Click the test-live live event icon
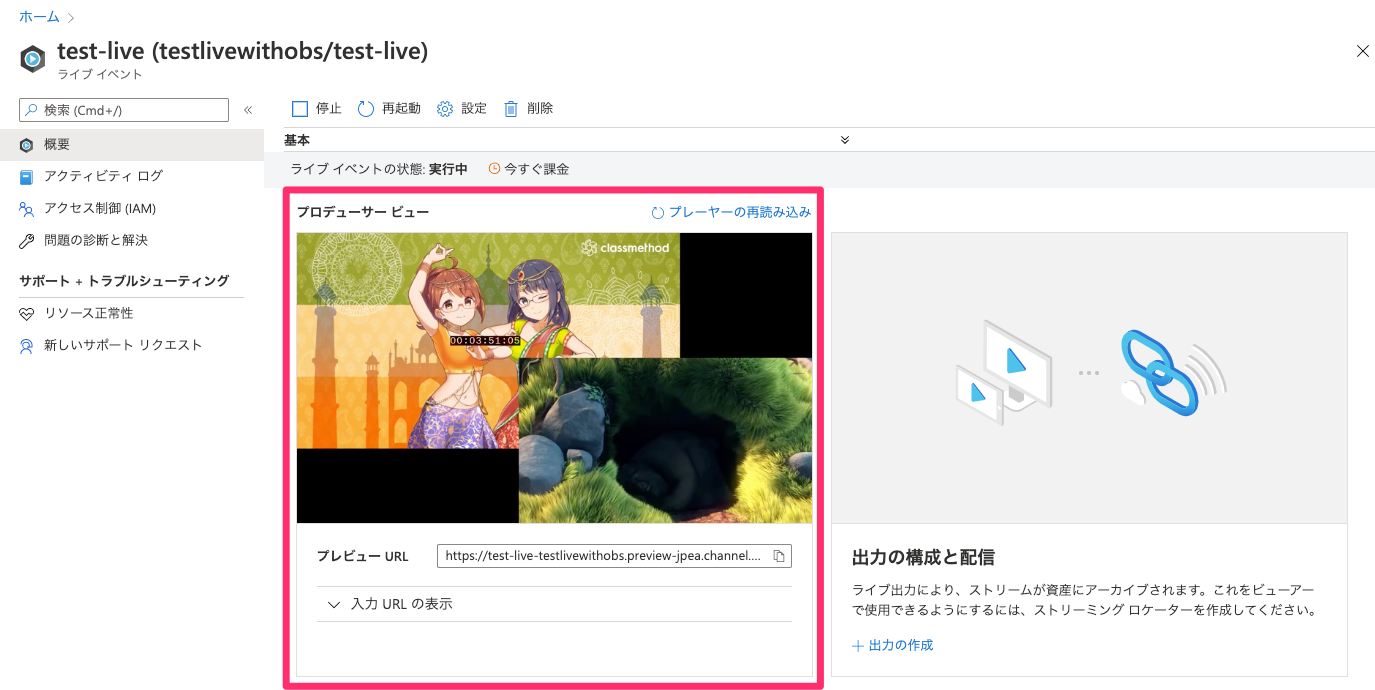 click(33, 59)
